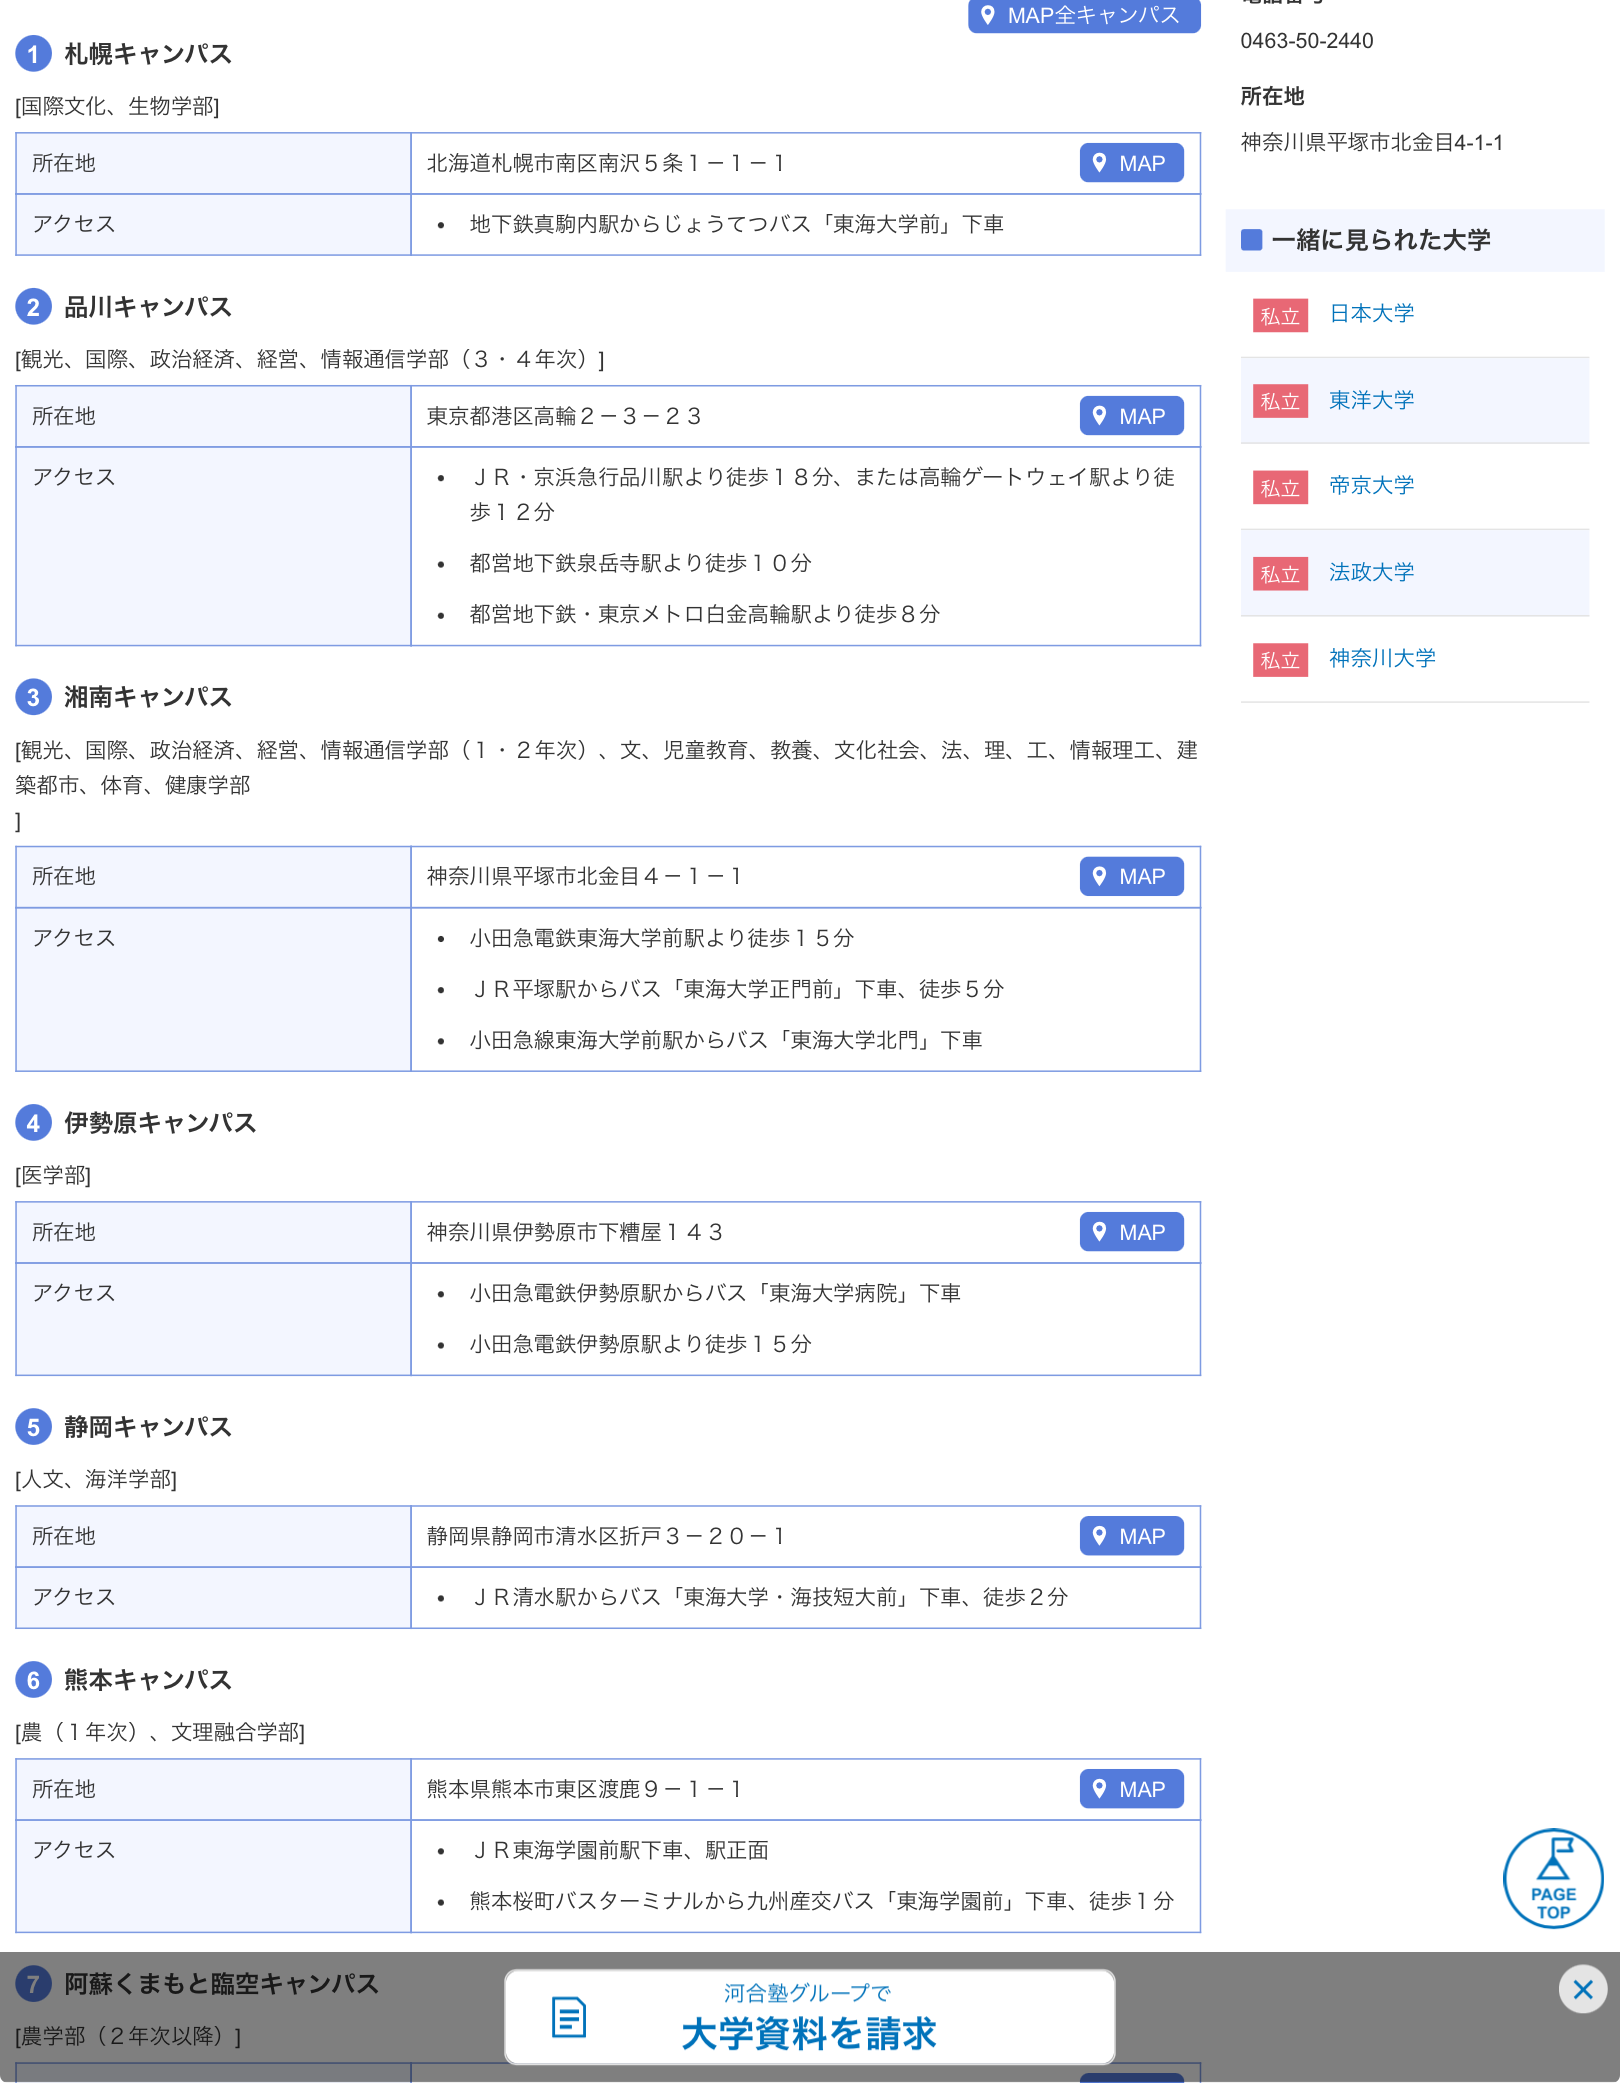1620x2083 pixels.
Task: Click the 熊本キャンパス heading
Action: coord(148,1680)
